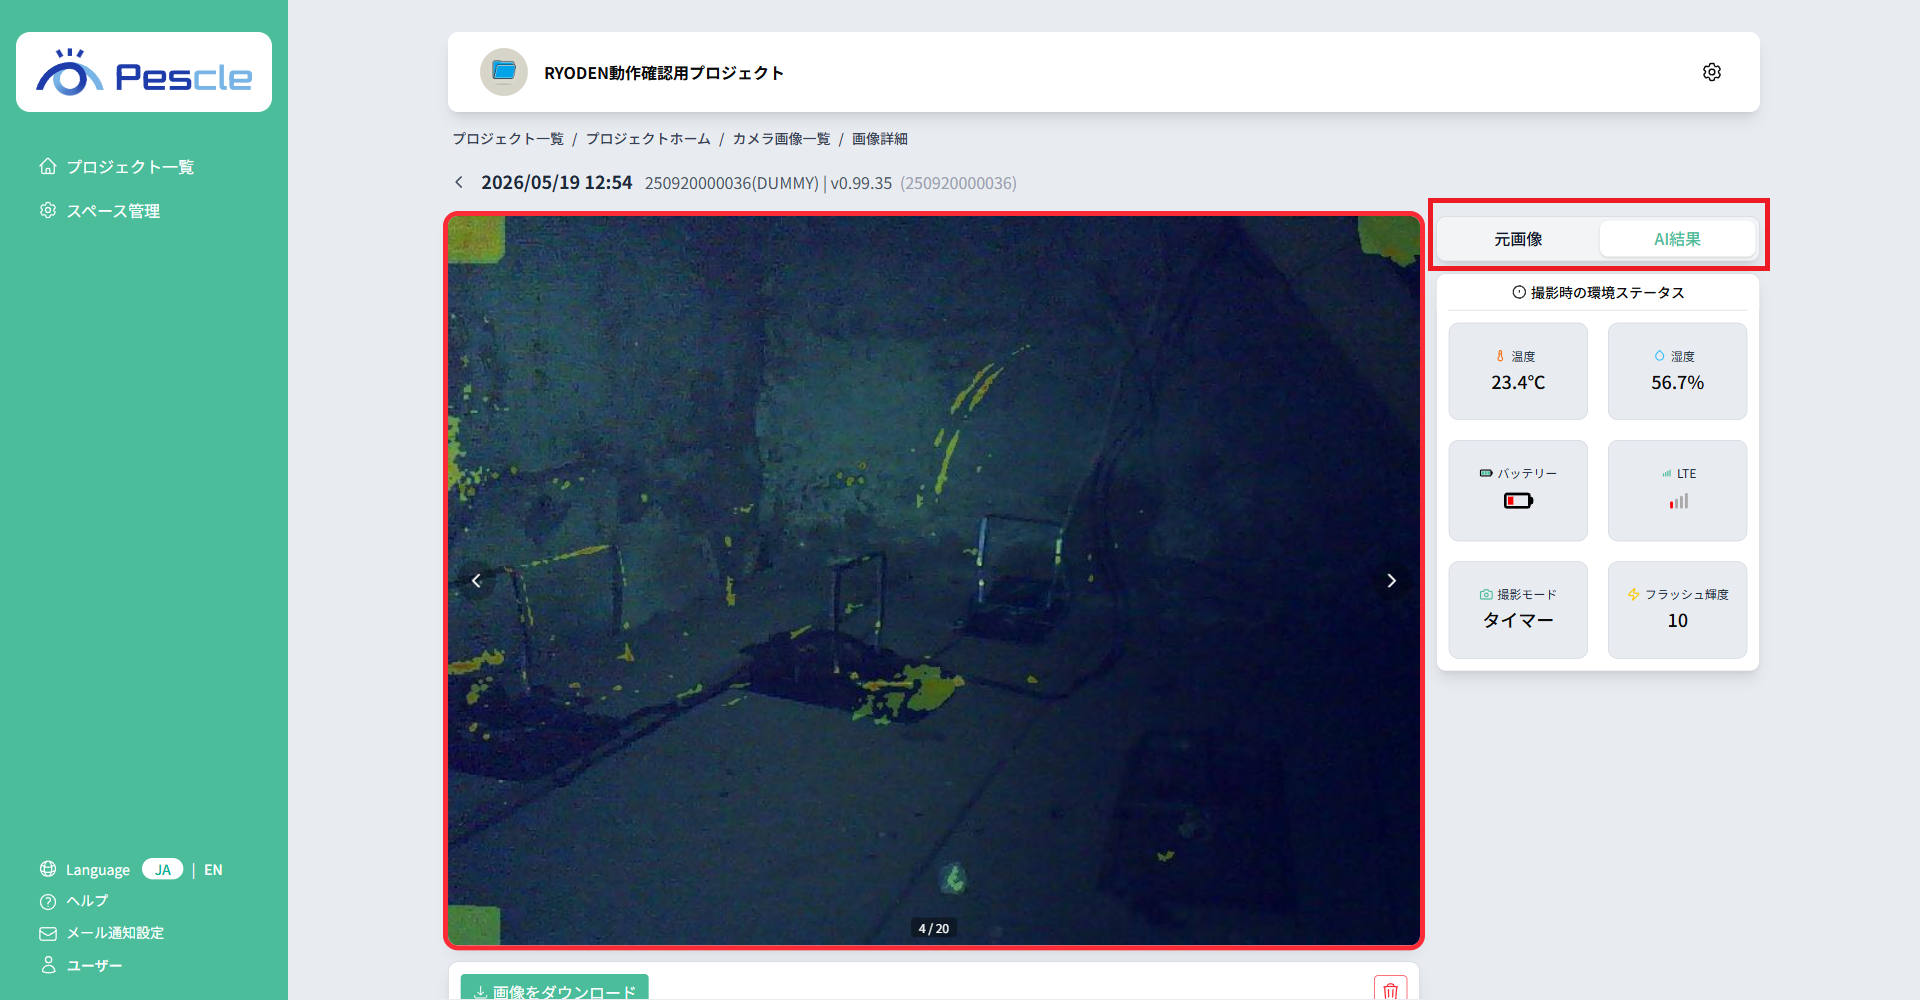Click the low battery status icon
Screen dimensions: 1920x1000
pos(1518,501)
